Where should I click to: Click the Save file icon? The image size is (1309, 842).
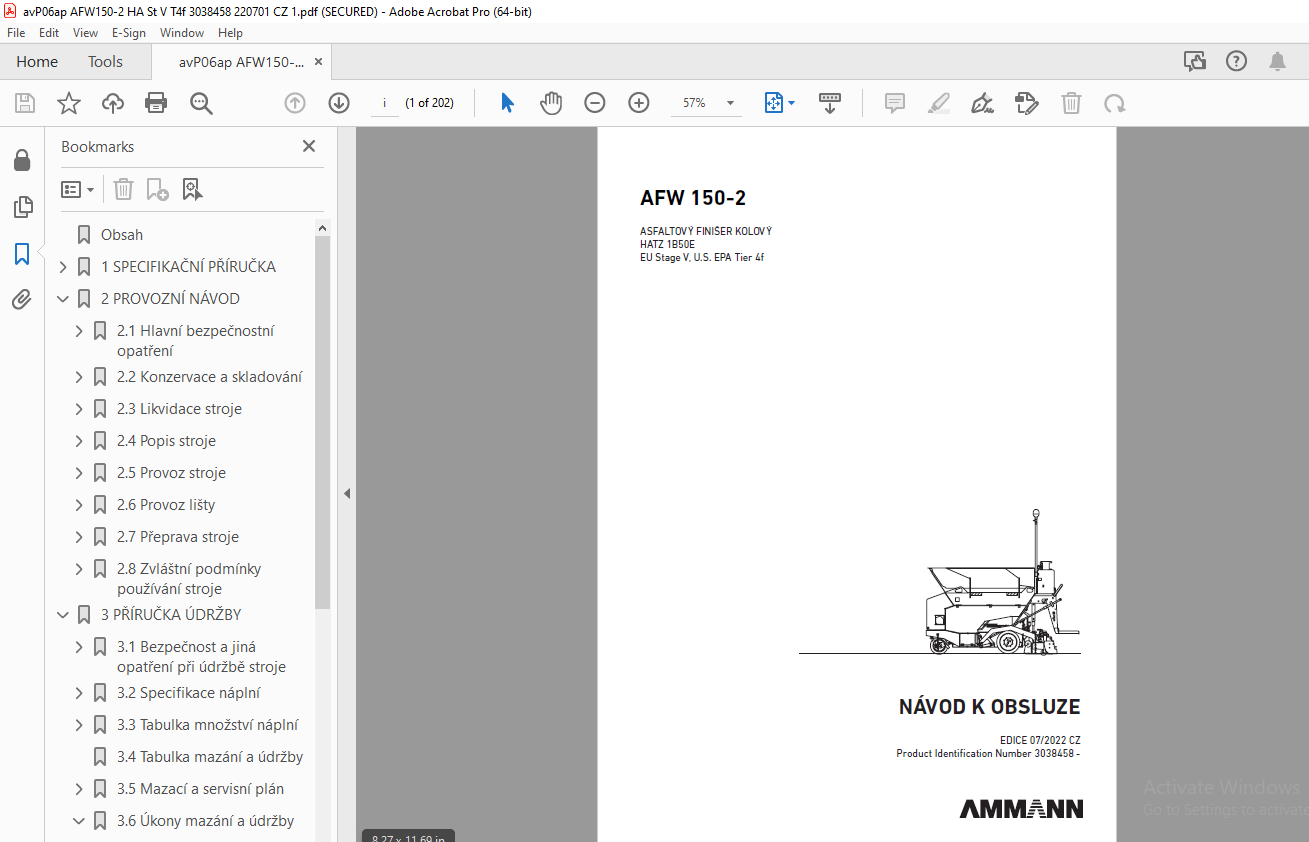(25, 103)
